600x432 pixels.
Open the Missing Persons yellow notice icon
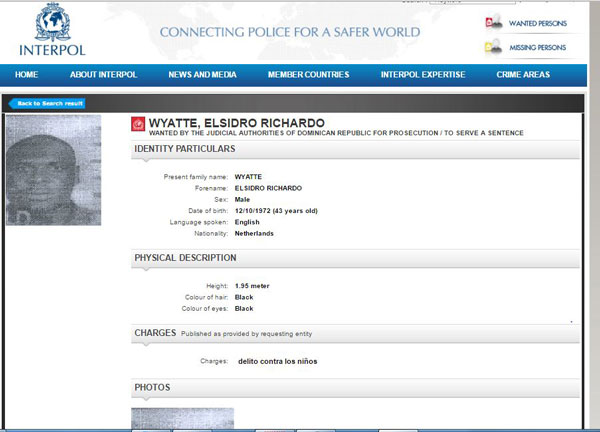[x=494, y=47]
